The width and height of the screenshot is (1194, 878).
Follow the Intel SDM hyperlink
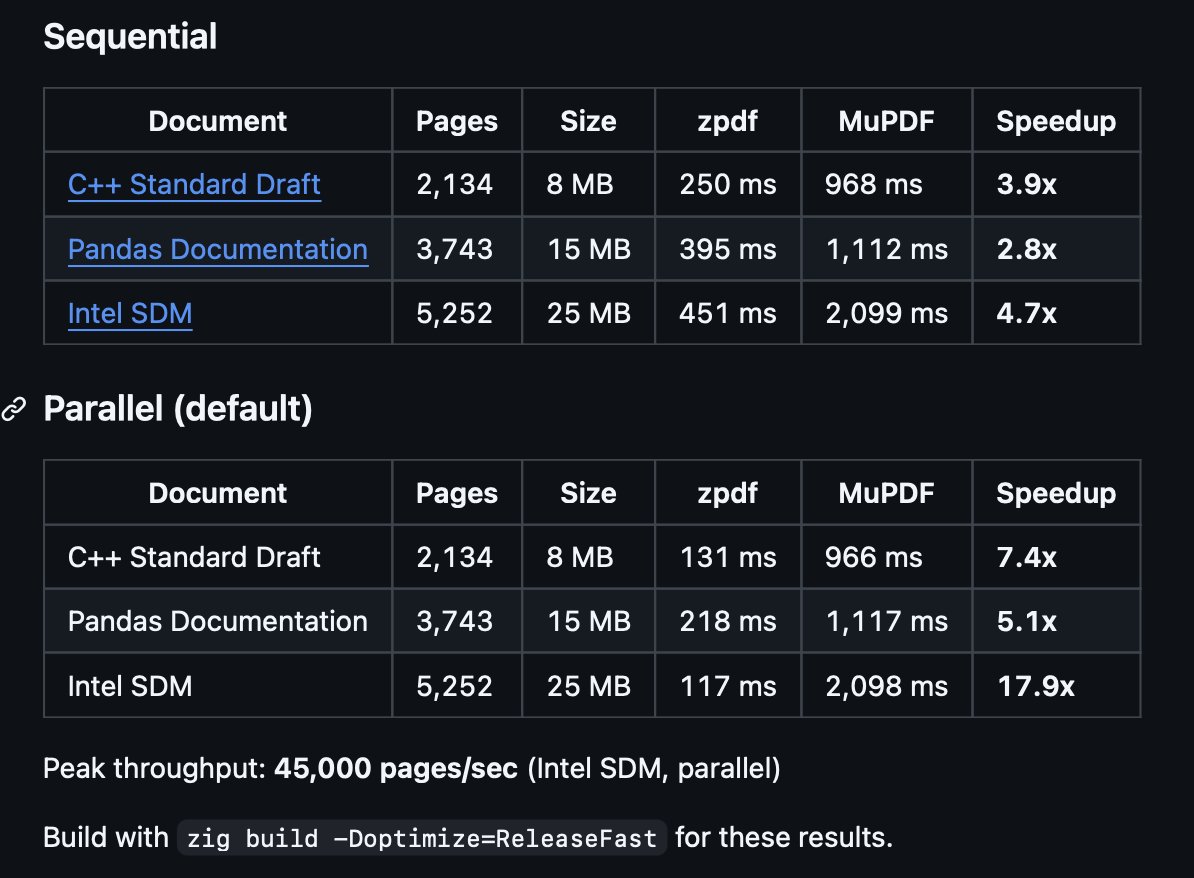130,314
